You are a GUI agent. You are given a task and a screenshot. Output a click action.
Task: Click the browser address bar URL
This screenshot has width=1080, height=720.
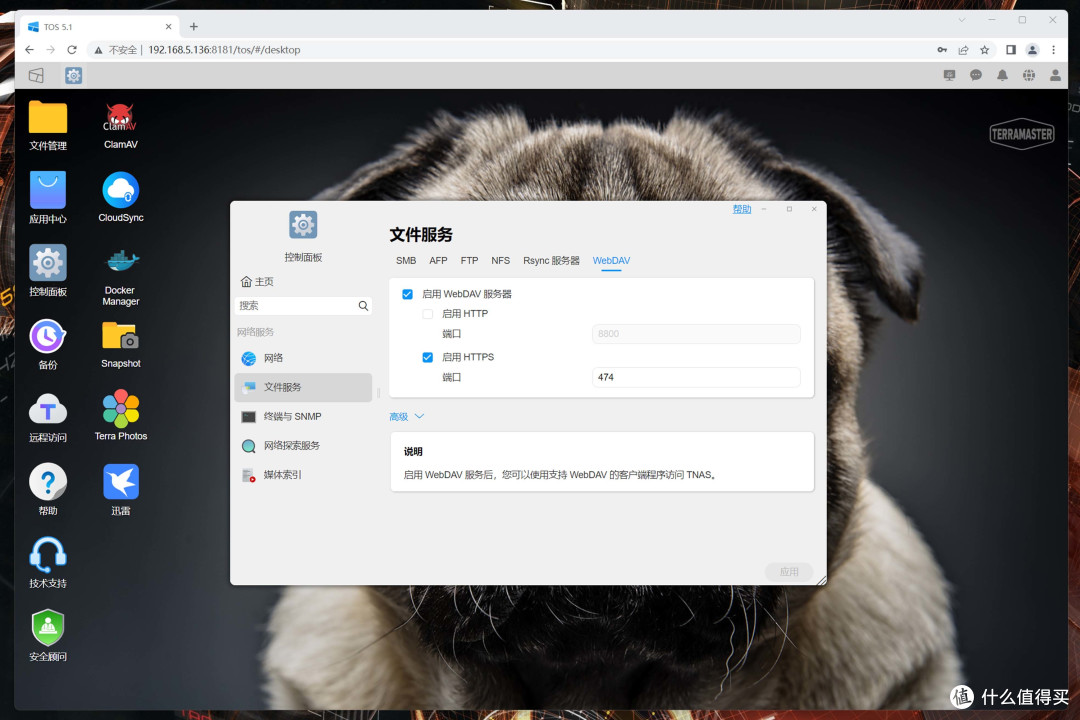[224, 50]
